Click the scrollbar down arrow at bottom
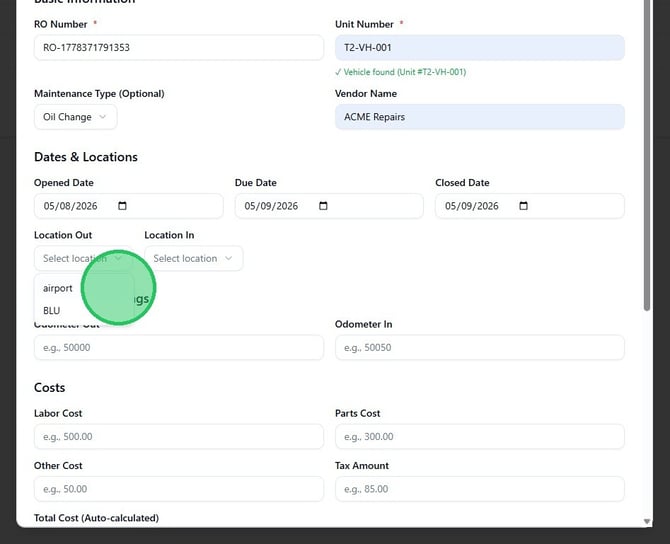This screenshot has width=670, height=544. coord(647,521)
